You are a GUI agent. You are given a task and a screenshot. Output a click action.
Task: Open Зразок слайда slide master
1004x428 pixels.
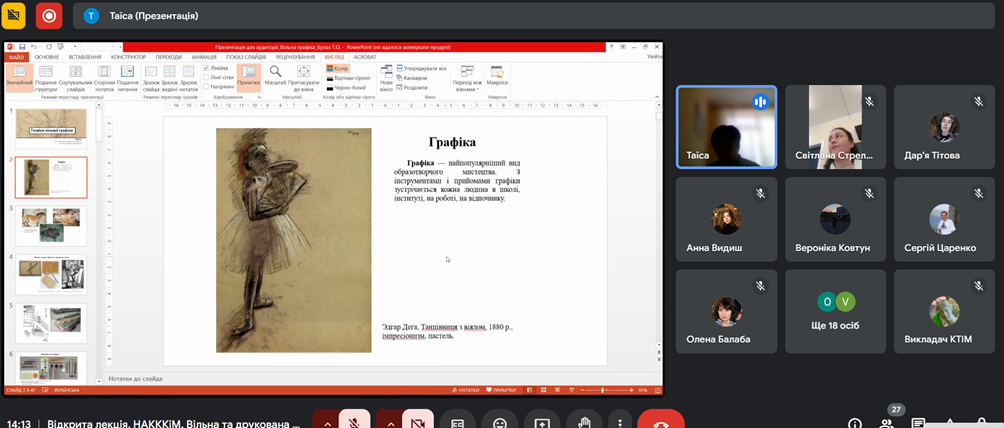point(151,78)
